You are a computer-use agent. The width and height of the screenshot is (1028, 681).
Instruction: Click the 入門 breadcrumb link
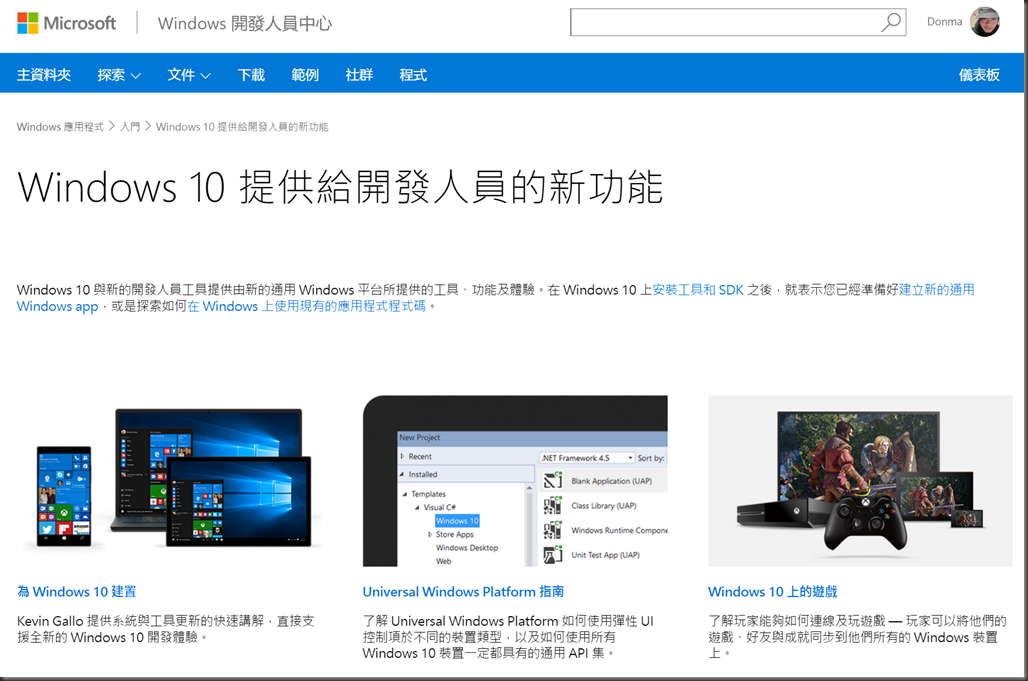[x=130, y=126]
